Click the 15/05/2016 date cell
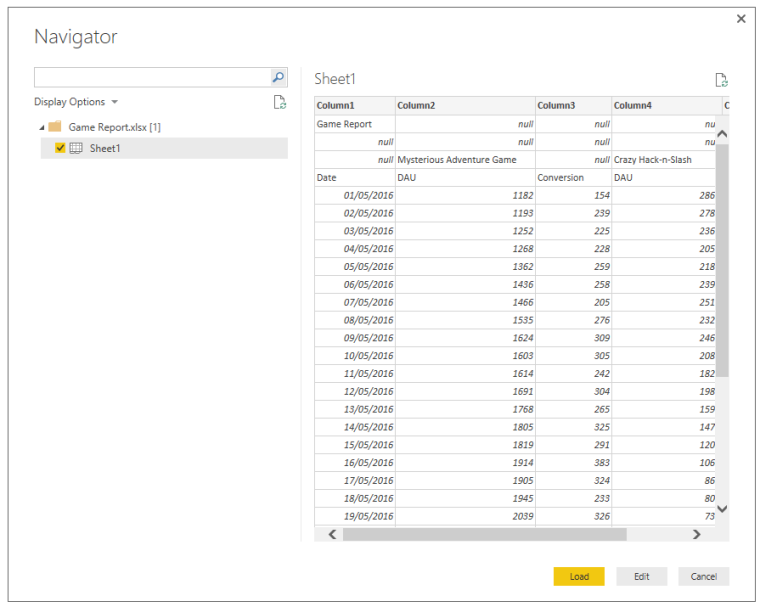The image size is (760, 607). (355, 445)
